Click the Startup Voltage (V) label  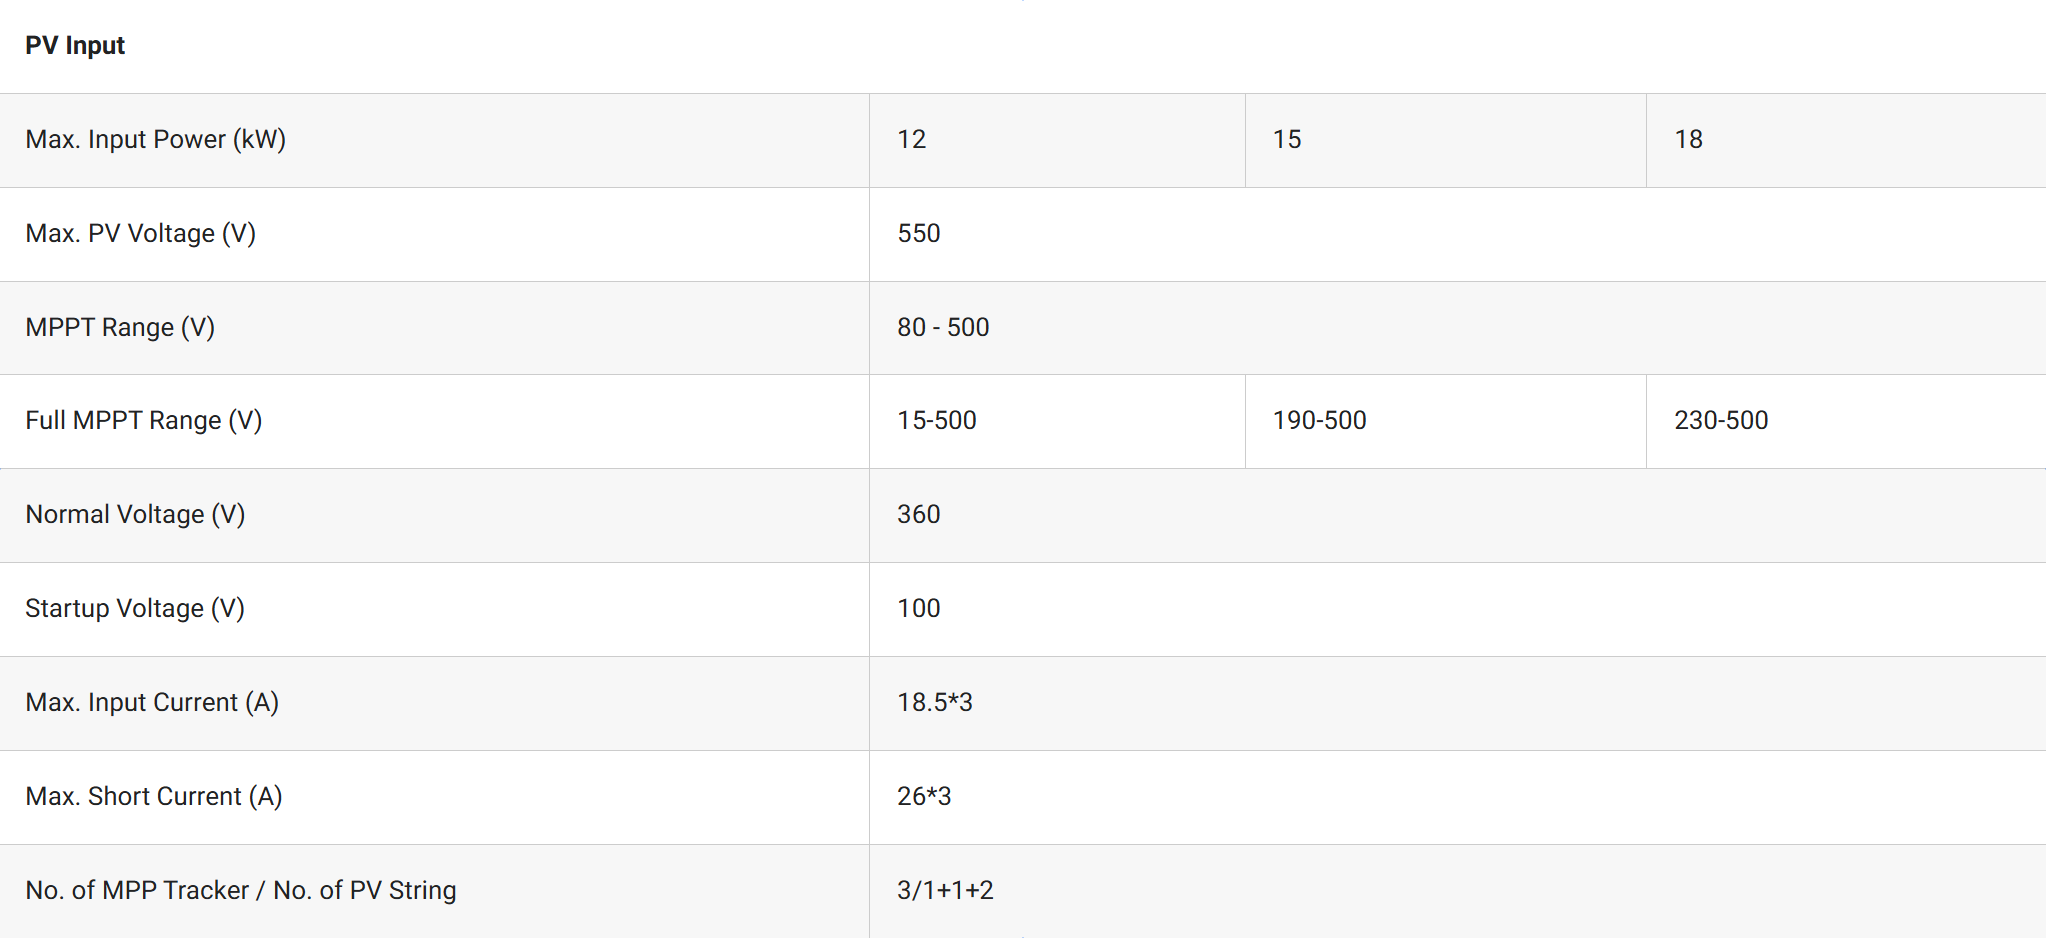point(134,608)
